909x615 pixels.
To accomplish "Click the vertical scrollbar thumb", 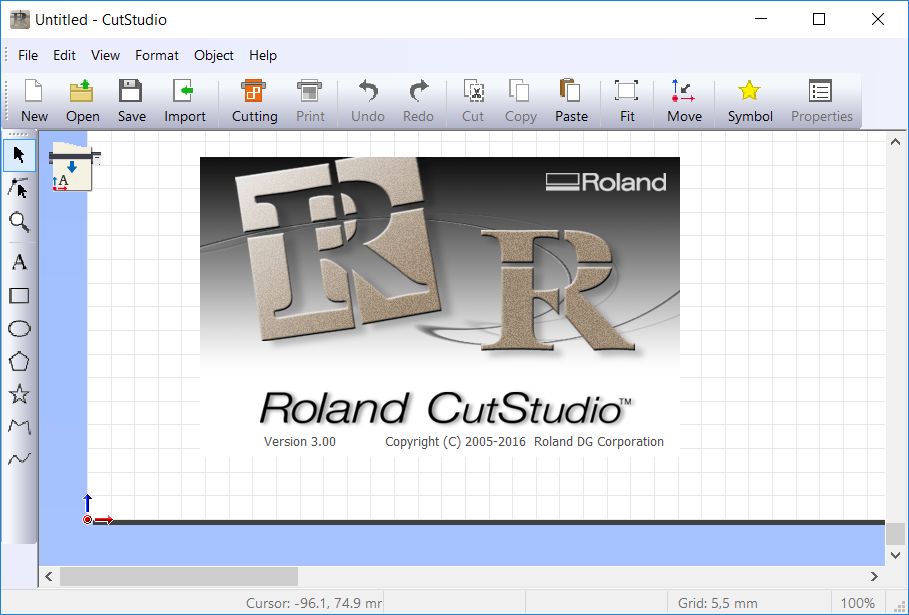I will tap(895, 534).
